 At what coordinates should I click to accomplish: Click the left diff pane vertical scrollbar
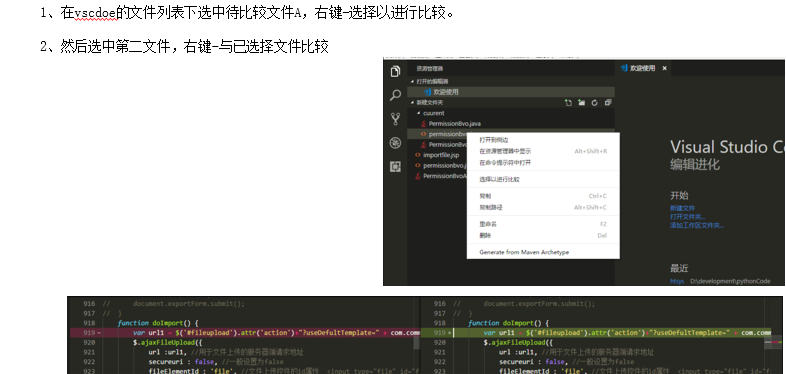(416, 342)
